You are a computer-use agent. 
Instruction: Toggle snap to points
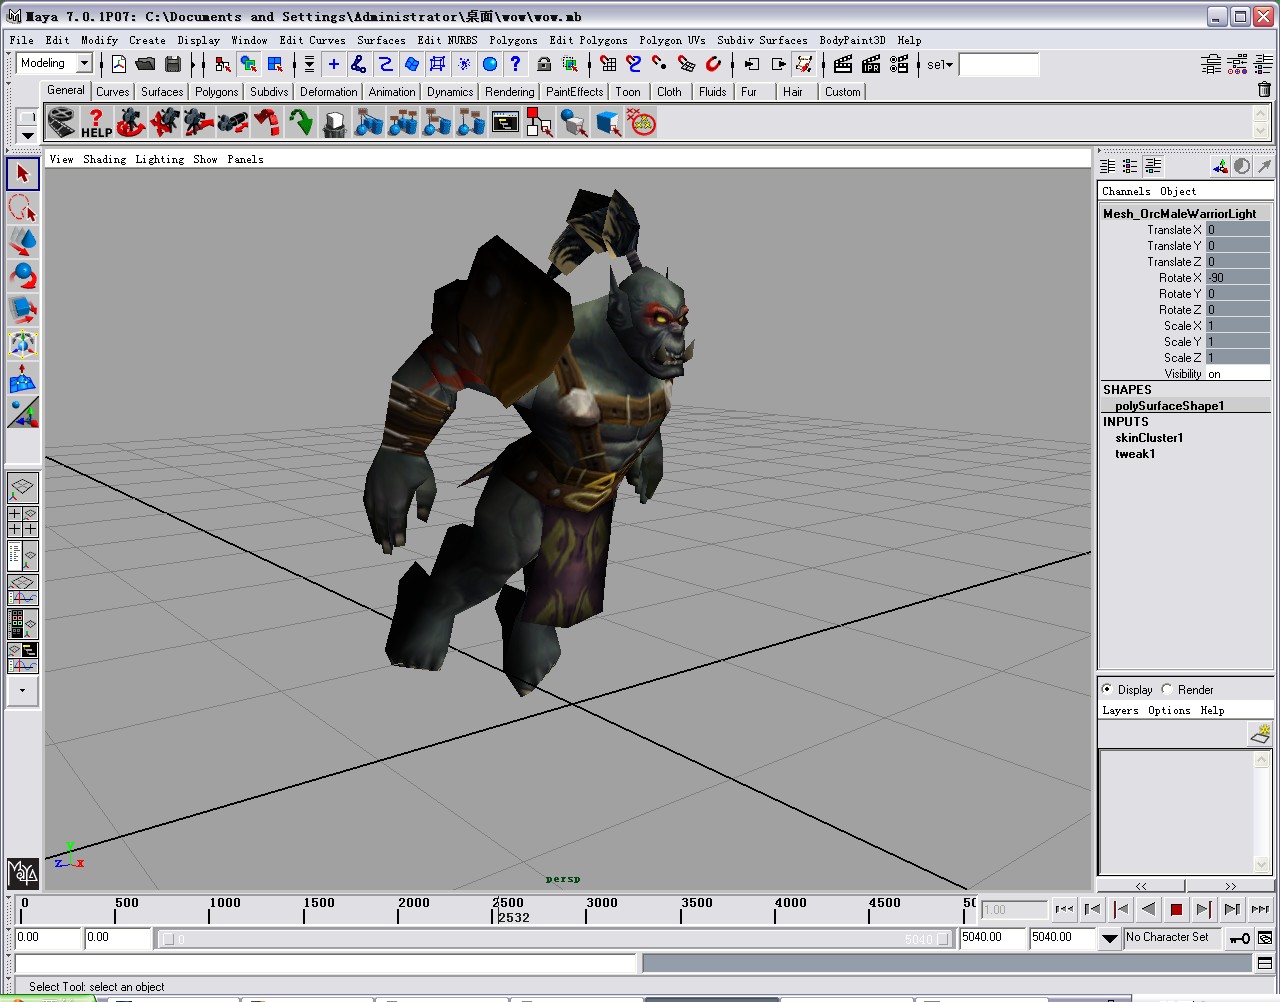click(x=660, y=64)
